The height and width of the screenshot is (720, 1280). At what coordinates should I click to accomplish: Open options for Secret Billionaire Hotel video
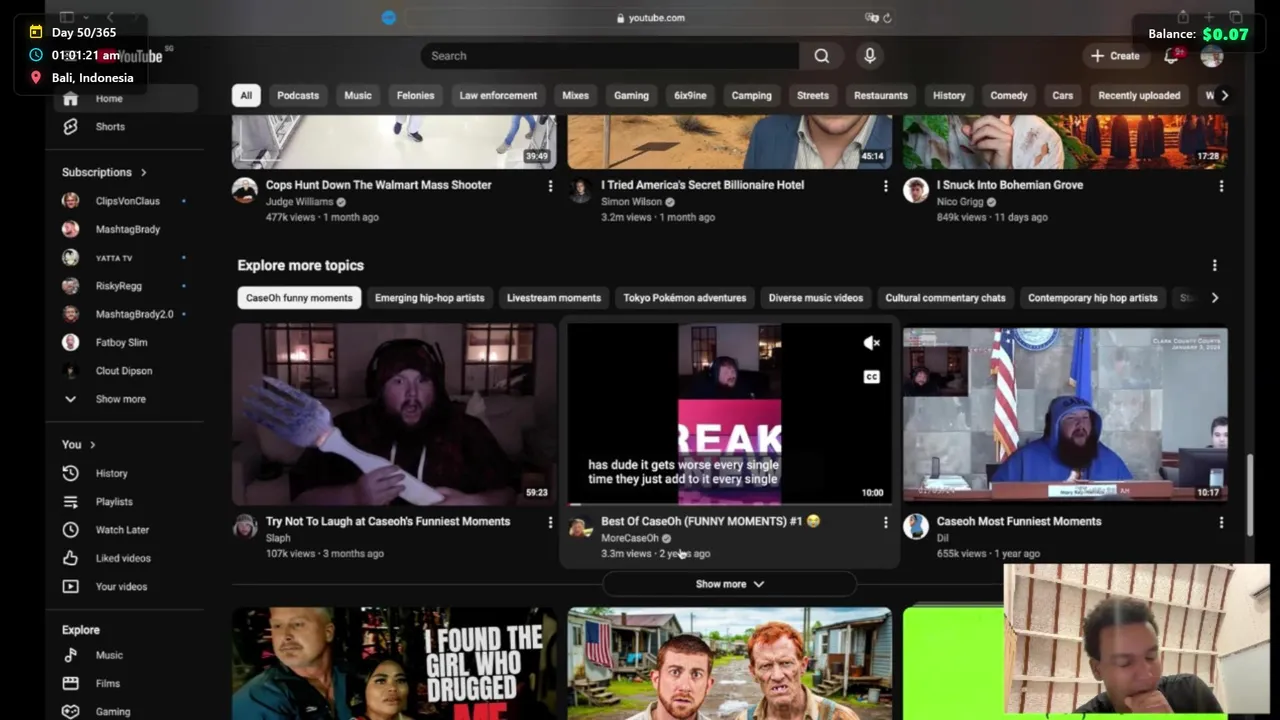[x=885, y=186]
